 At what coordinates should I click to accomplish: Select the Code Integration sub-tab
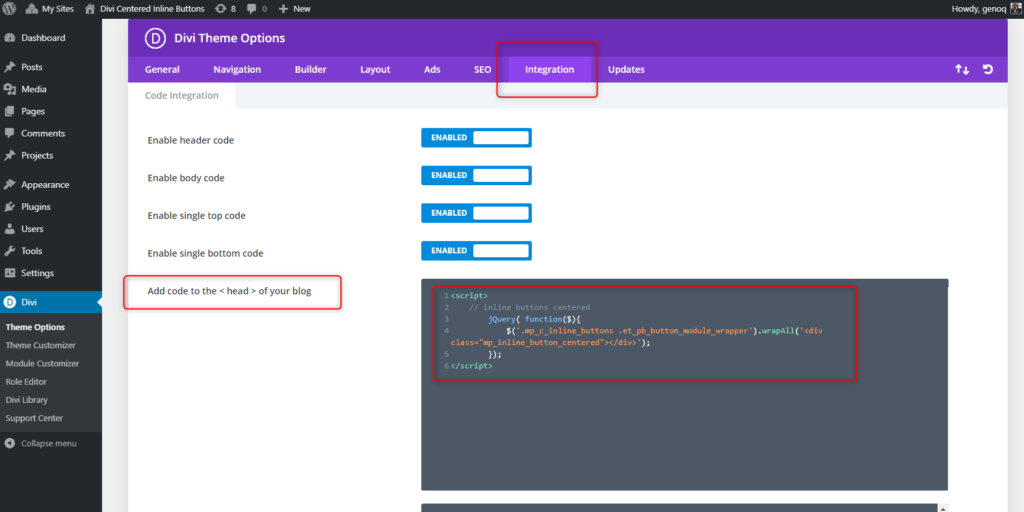(182, 95)
